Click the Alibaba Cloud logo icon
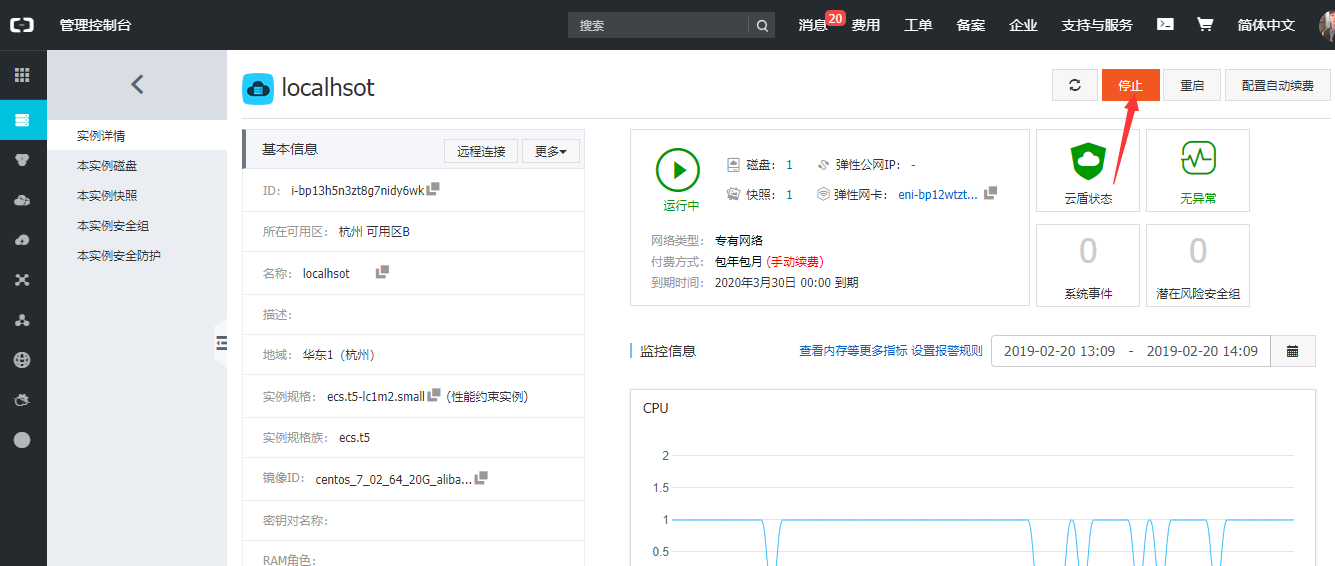 (x=22, y=25)
